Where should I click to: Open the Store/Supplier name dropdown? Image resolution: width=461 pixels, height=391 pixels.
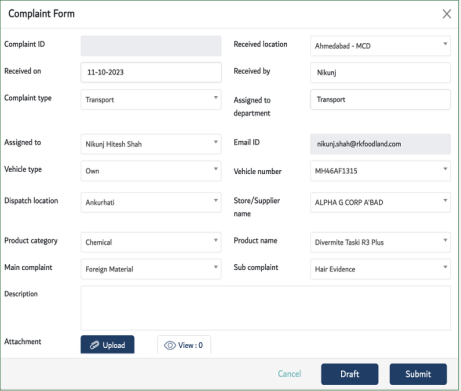(380, 202)
